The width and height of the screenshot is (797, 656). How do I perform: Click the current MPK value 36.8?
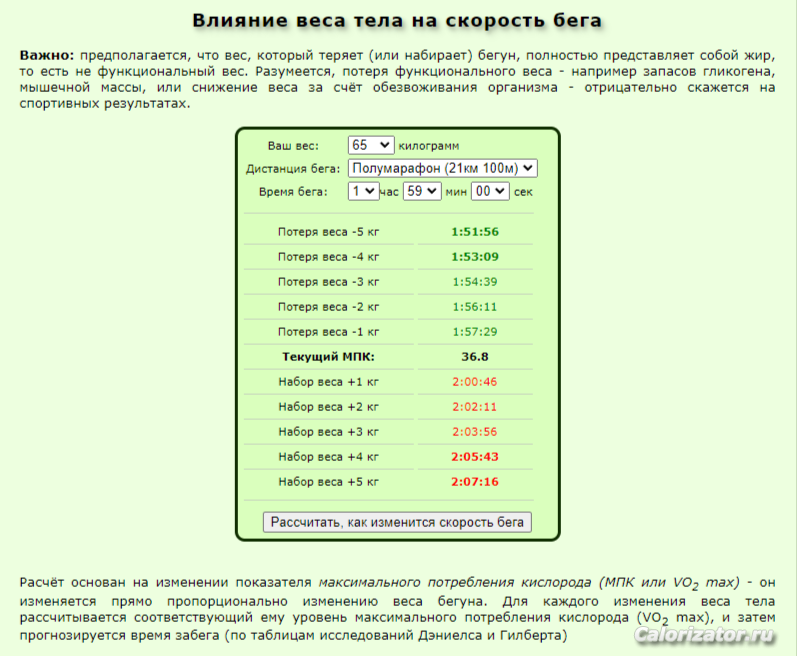(474, 356)
